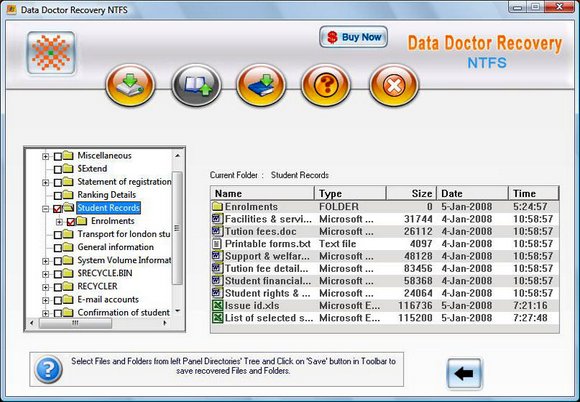Viewport: 580px width, 402px height.
Task: Collapse the Student Records tree node
Action: tap(45, 209)
